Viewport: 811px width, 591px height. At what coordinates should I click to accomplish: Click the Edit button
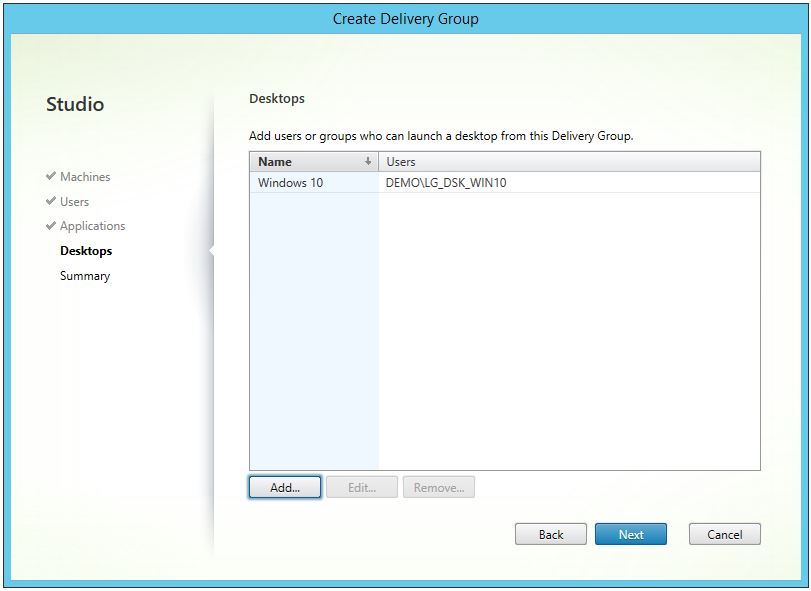(361, 487)
